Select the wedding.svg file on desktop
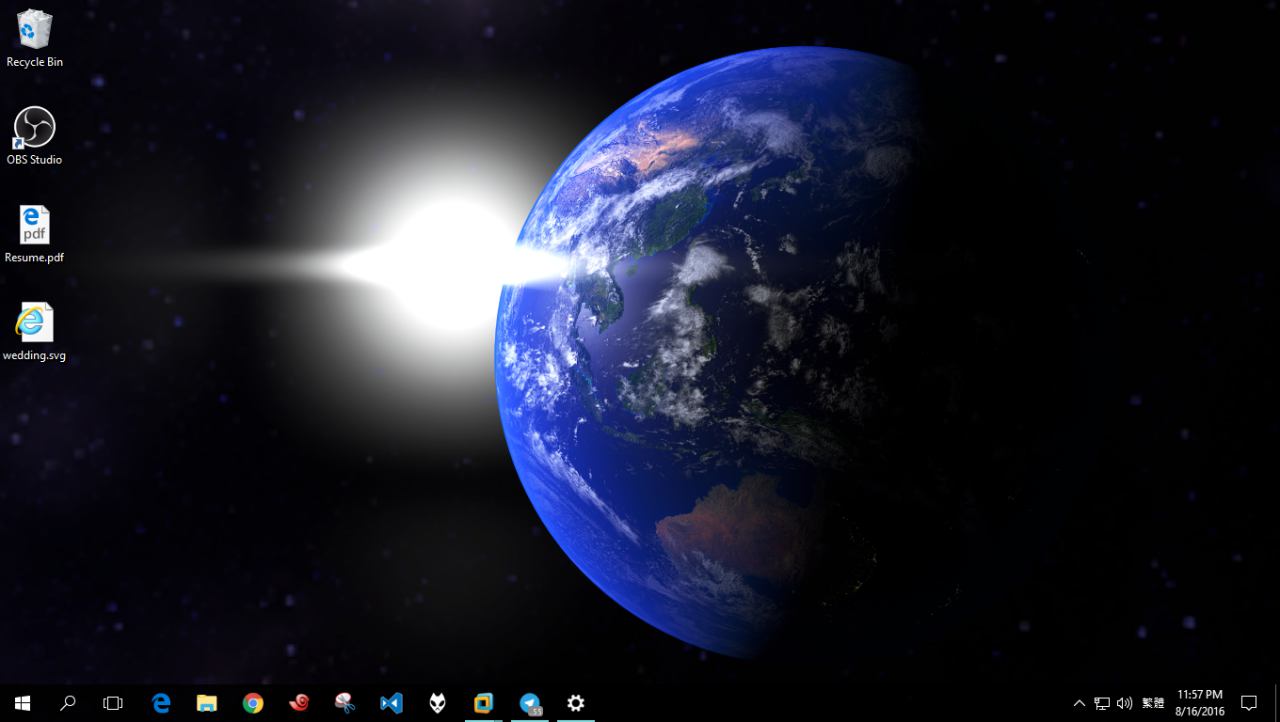1280x722 pixels. [x=34, y=331]
